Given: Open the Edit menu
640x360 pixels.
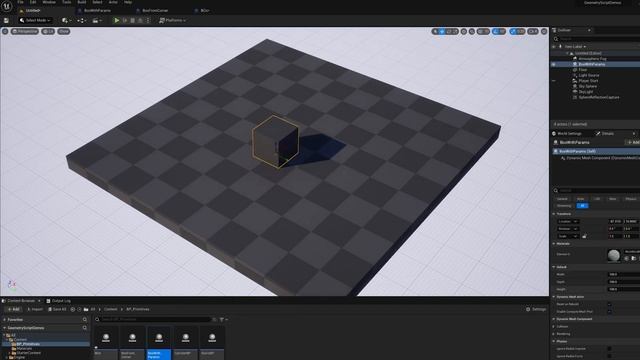Looking at the screenshot, I should click(33, 2).
